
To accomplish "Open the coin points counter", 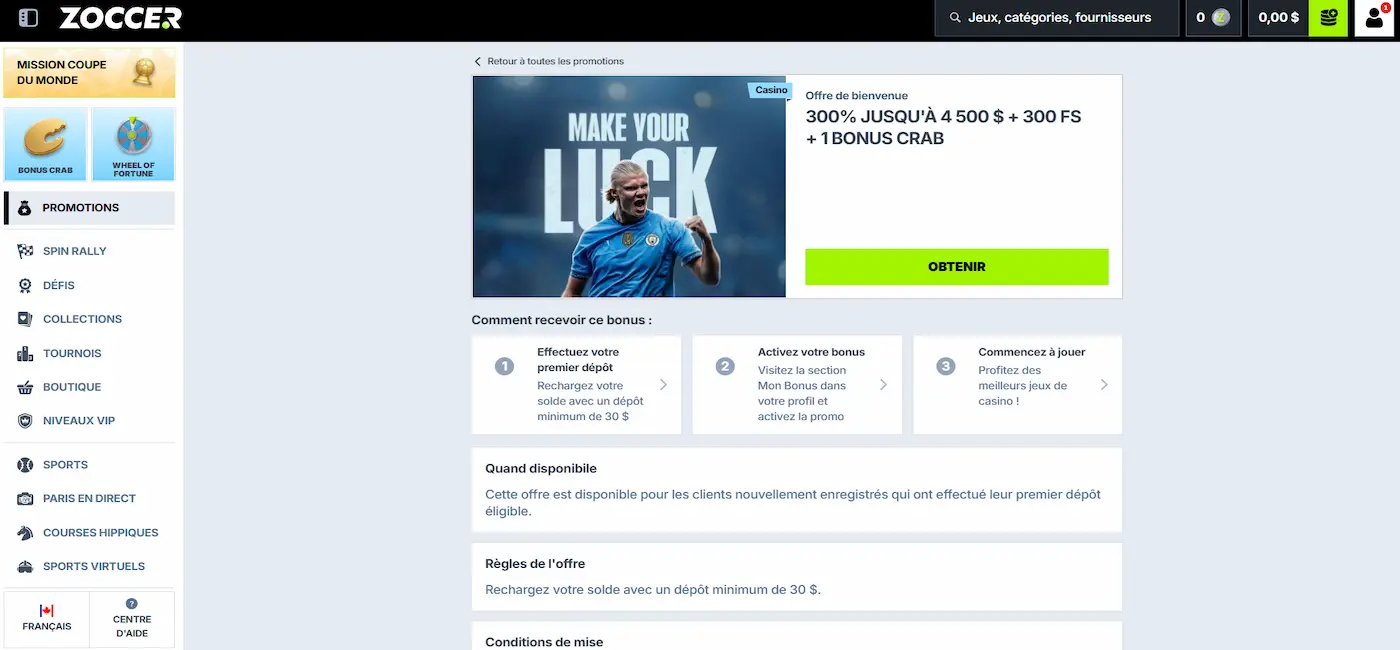I will pos(1213,18).
